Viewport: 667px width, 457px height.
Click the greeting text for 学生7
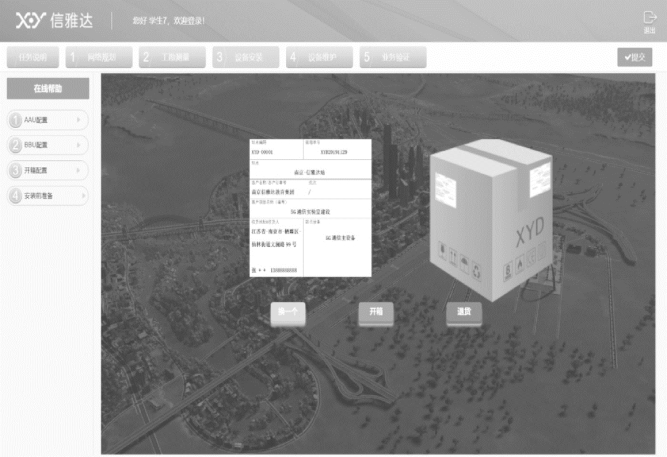pos(168,20)
